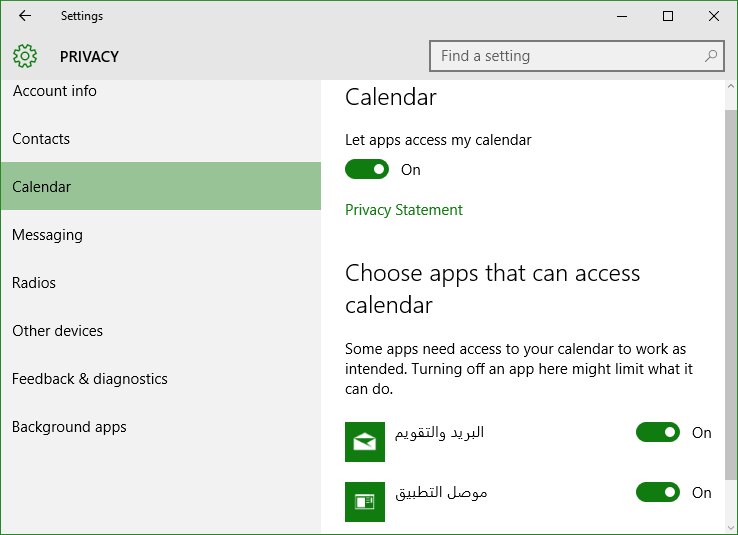The width and height of the screenshot is (738, 535).
Task: Click the Mail and Calendar app icon
Action: [365, 442]
